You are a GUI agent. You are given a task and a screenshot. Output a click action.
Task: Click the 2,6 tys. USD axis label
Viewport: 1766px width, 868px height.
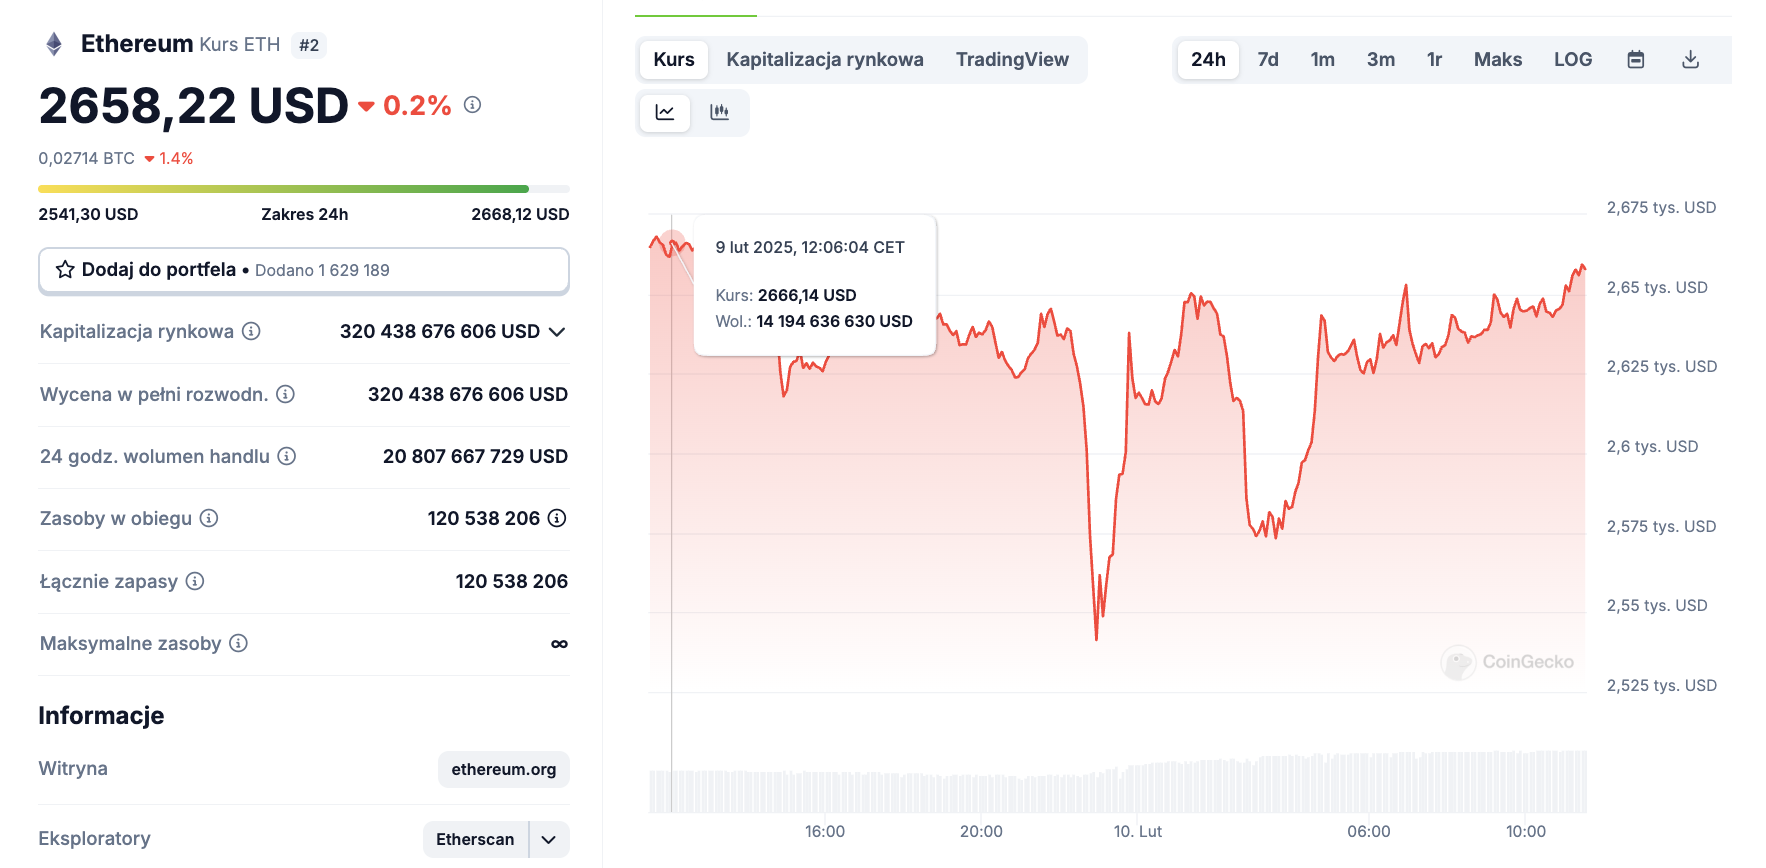click(1652, 447)
